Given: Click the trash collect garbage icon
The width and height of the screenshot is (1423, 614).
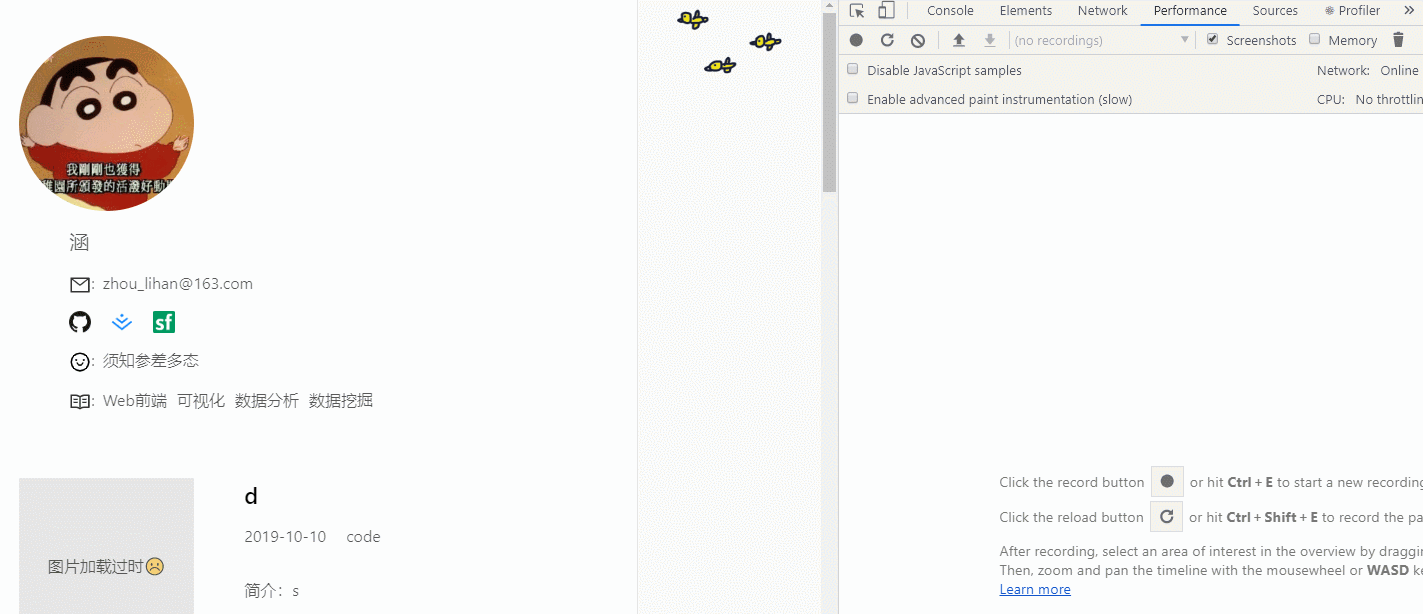Looking at the screenshot, I should (1398, 40).
